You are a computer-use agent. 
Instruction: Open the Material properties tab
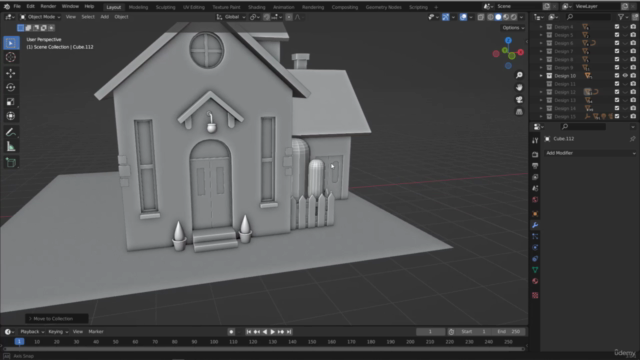pos(535,281)
